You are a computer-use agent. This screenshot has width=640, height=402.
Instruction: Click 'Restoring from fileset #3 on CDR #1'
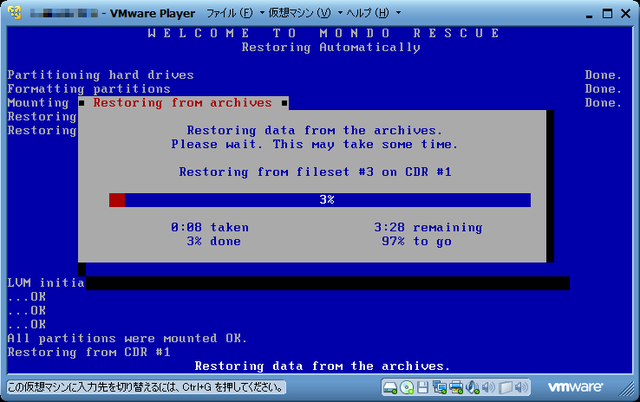click(315, 172)
